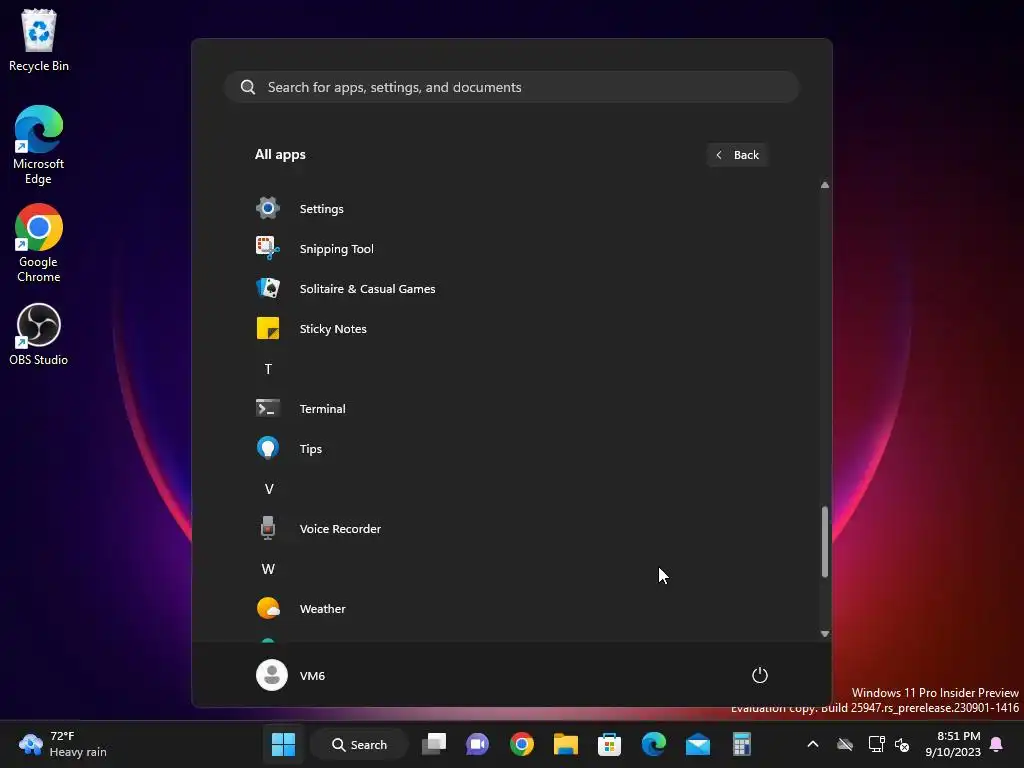Click the scroll up arrow of app list
The width and height of the screenshot is (1024, 768).
point(825,185)
